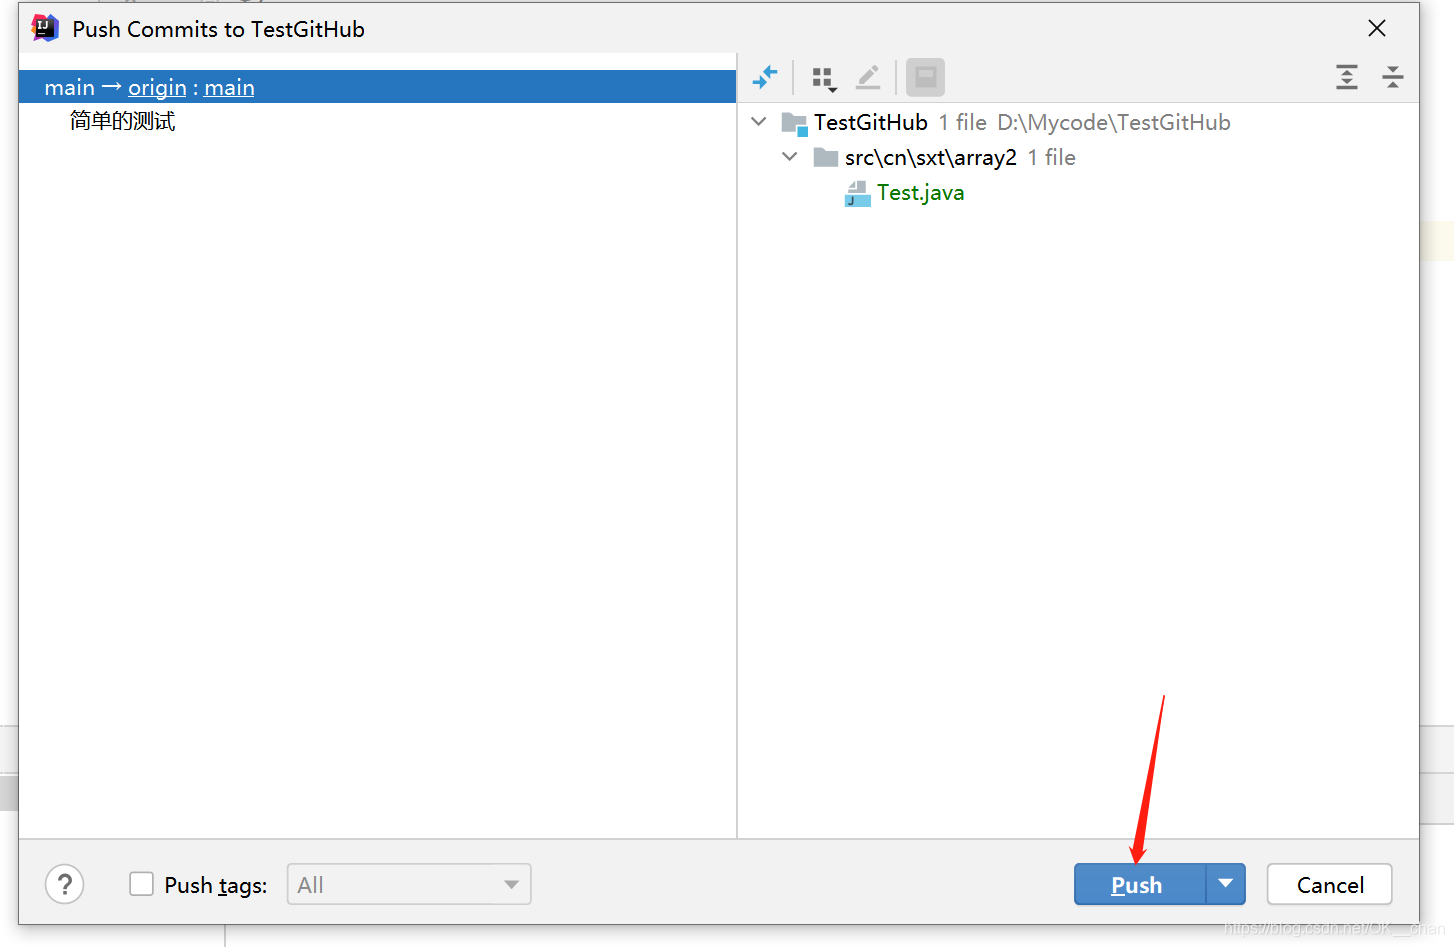Click the Push button
Image resolution: width=1454 pixels, height=947 pixels.
click(x=1140, y=884)
